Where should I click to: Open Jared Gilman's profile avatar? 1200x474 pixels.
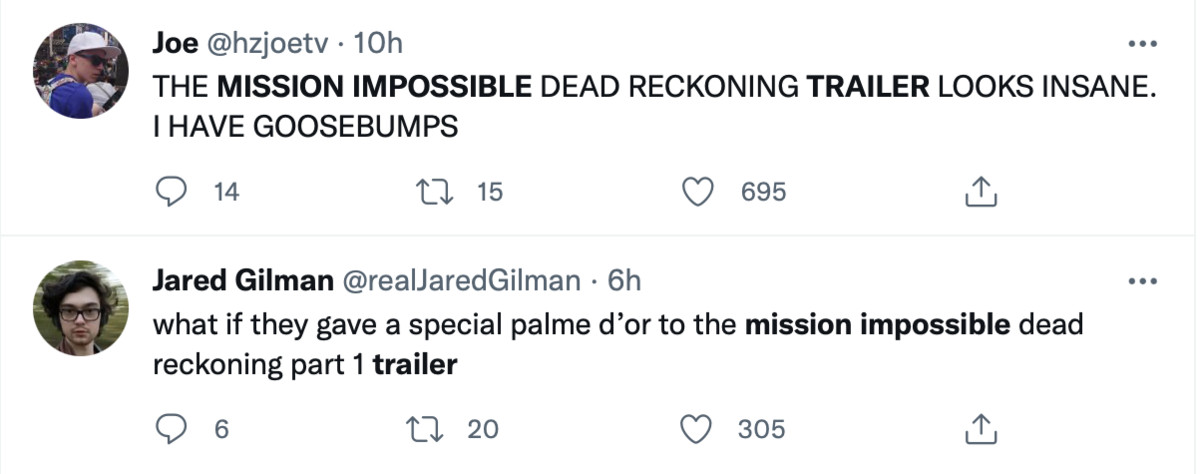[82, 307]
